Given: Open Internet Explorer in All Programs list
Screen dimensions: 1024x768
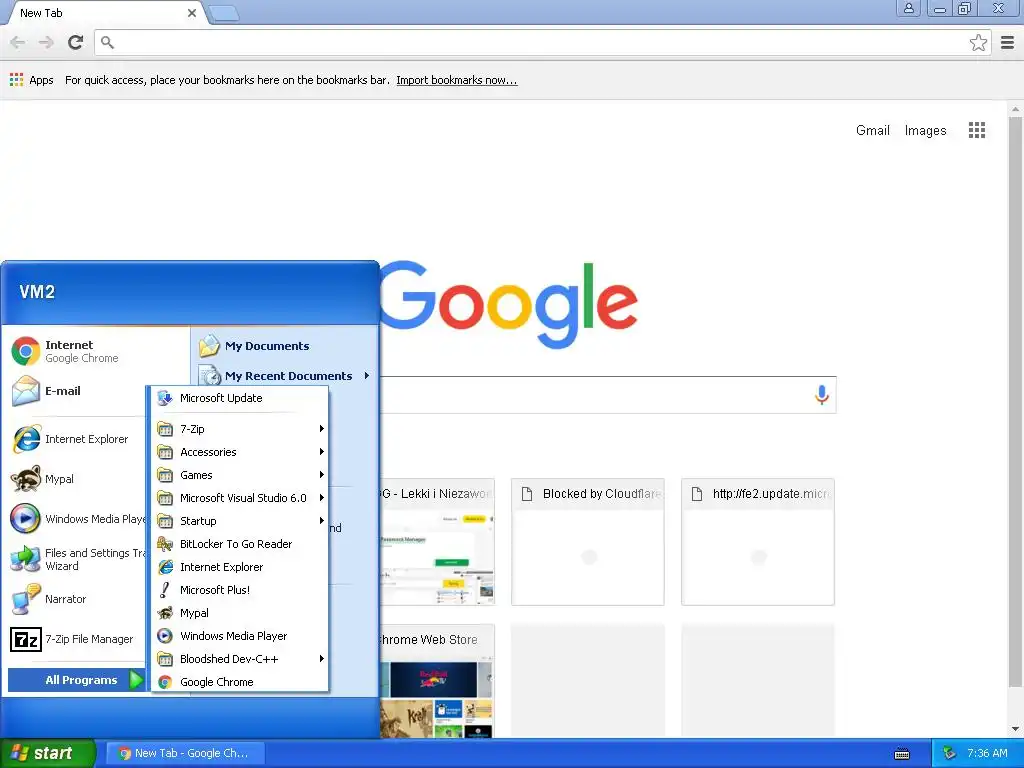Looking at the screenshot, I should pyautogui.click(x=240, y=567).
